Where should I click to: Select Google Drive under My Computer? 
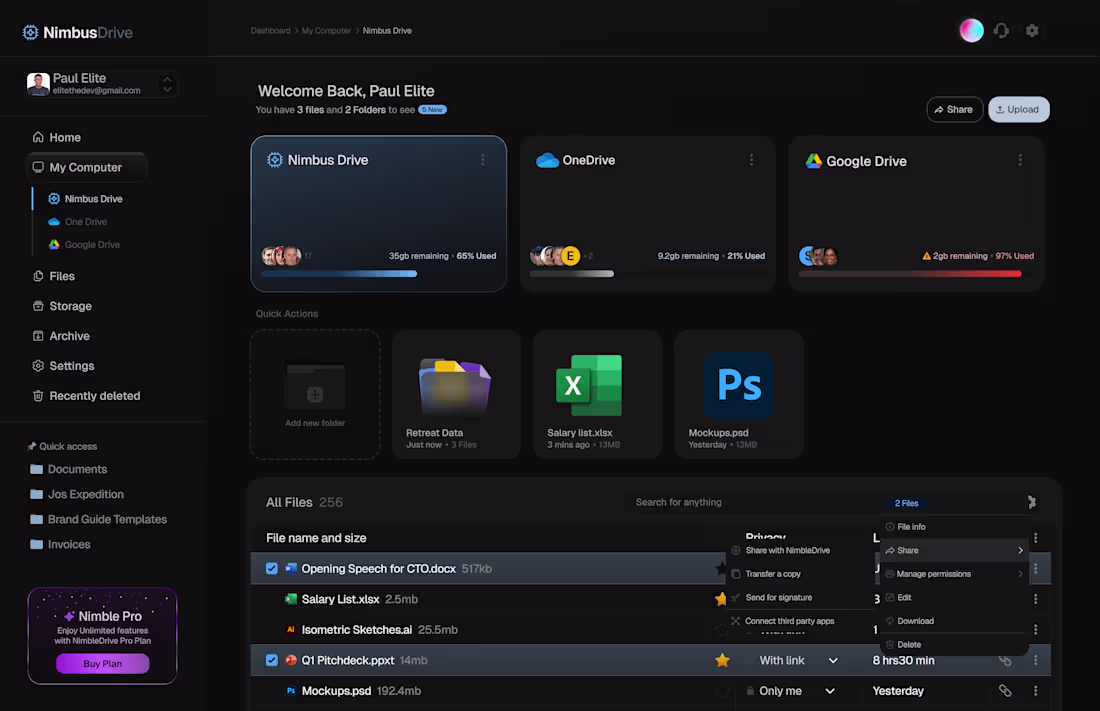tap(83, 245)
